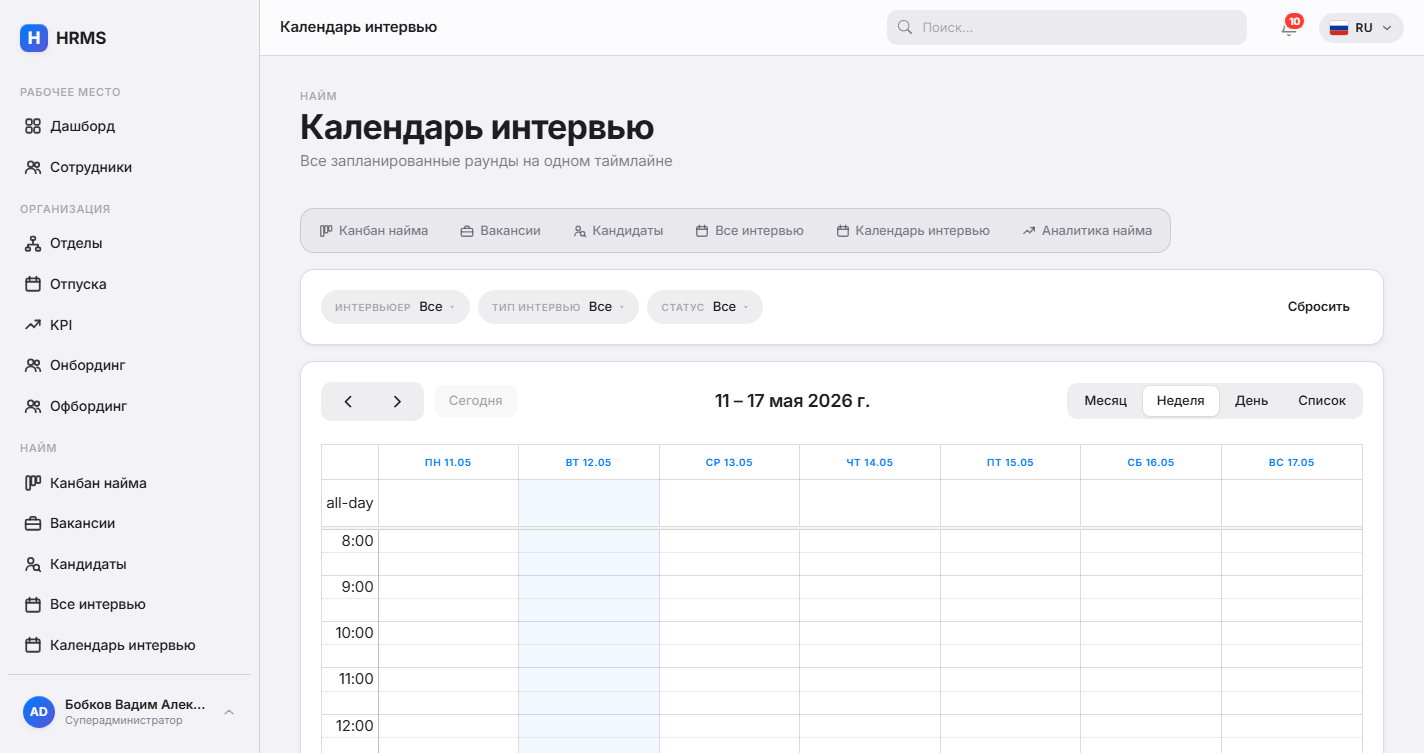Click Аналитика найма trend icon in tab bar
The image size is (1424, 753).
coord(1029,231)
